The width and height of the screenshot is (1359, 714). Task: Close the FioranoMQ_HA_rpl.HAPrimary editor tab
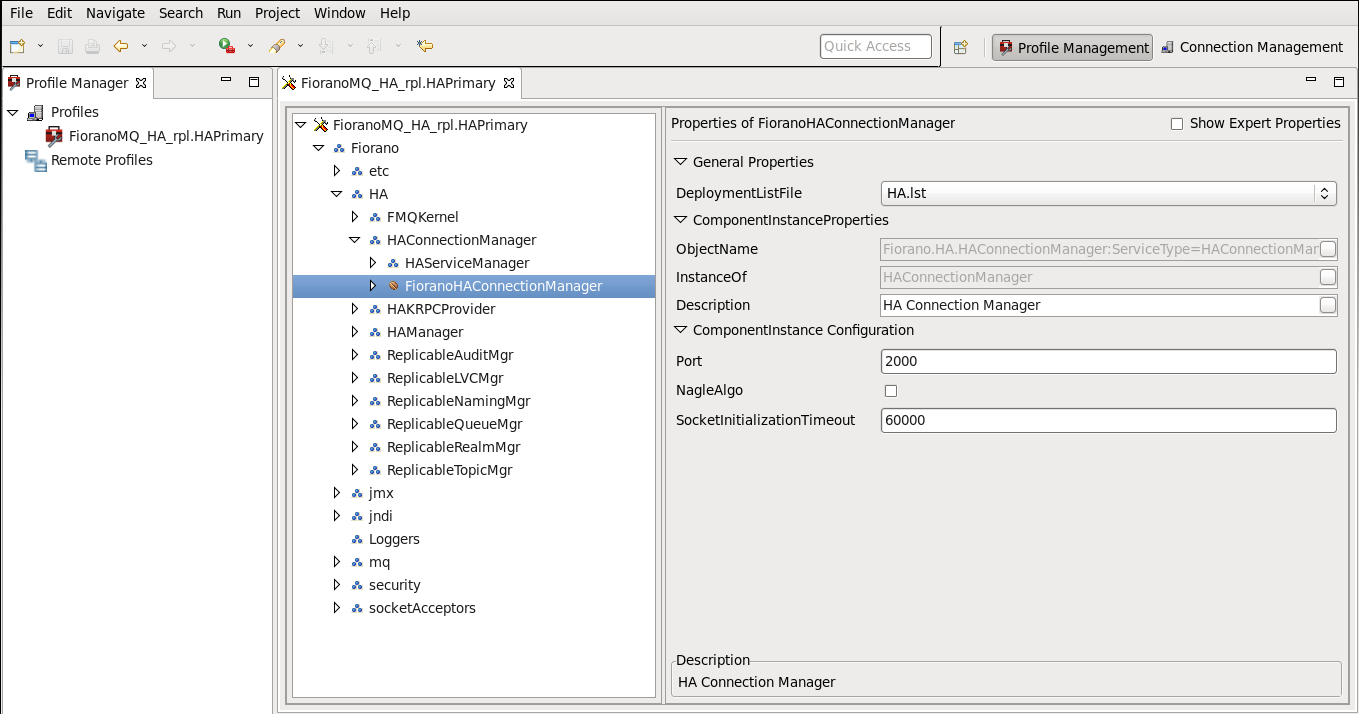tap(509, 83)
